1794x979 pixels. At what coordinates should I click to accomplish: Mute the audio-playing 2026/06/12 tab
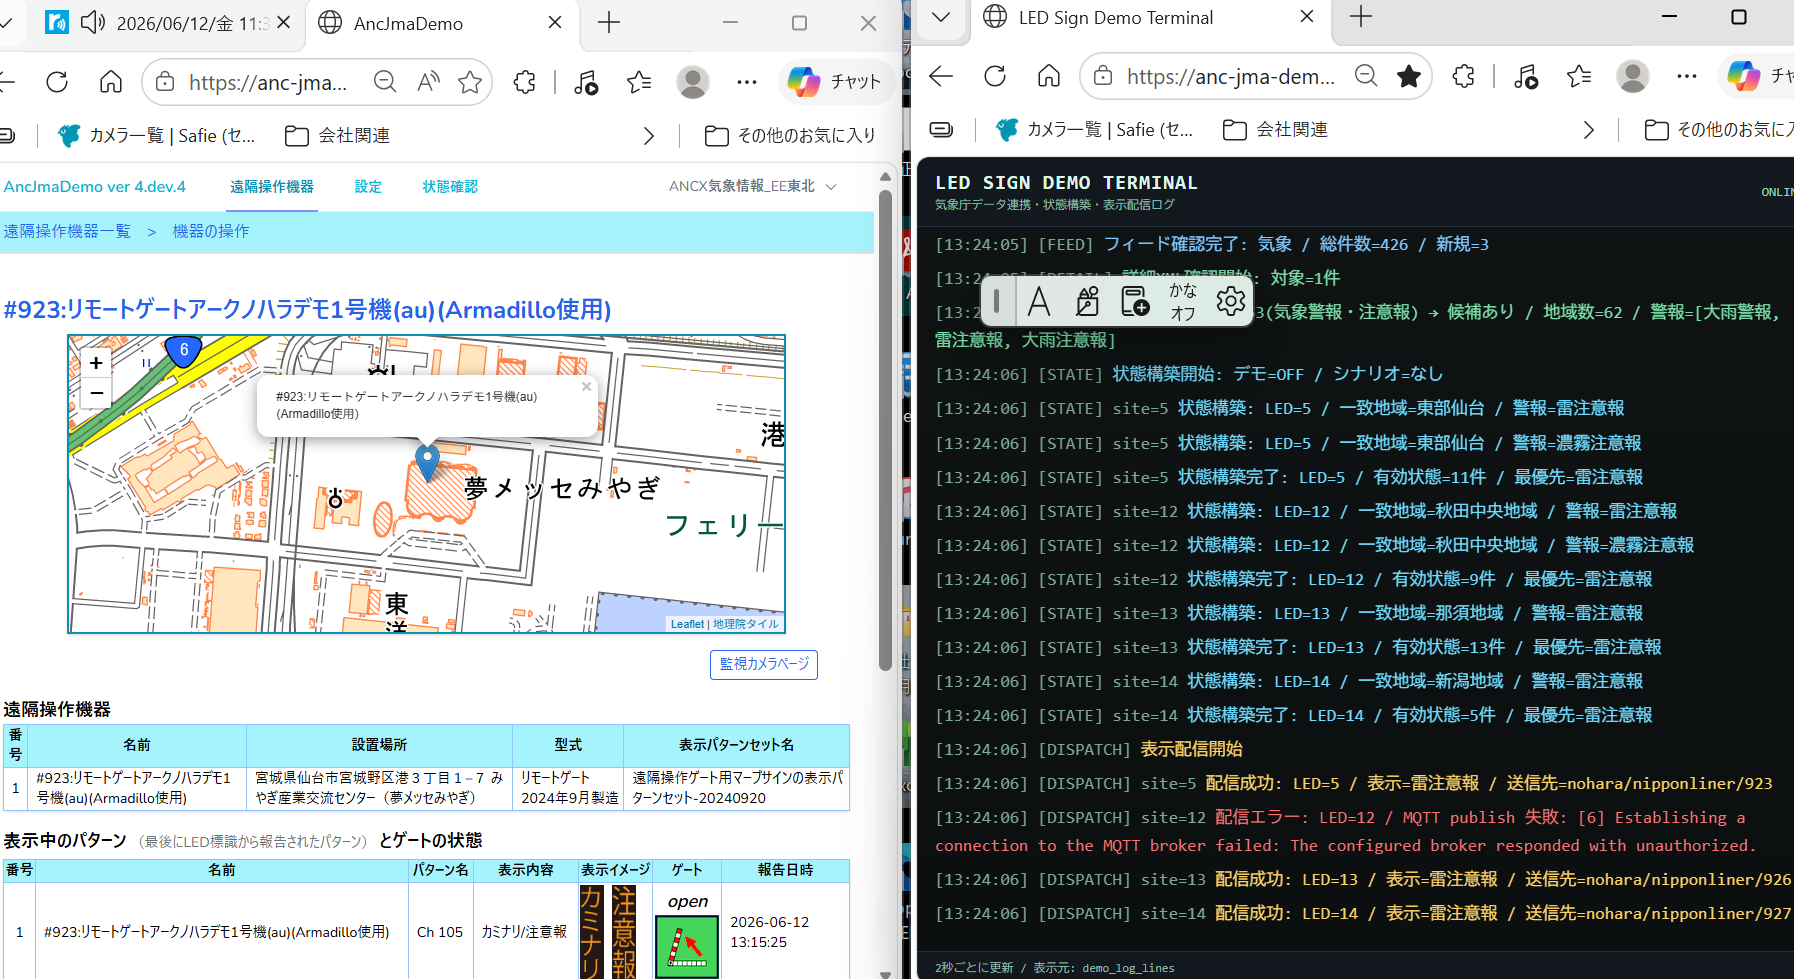coord(93,22)
